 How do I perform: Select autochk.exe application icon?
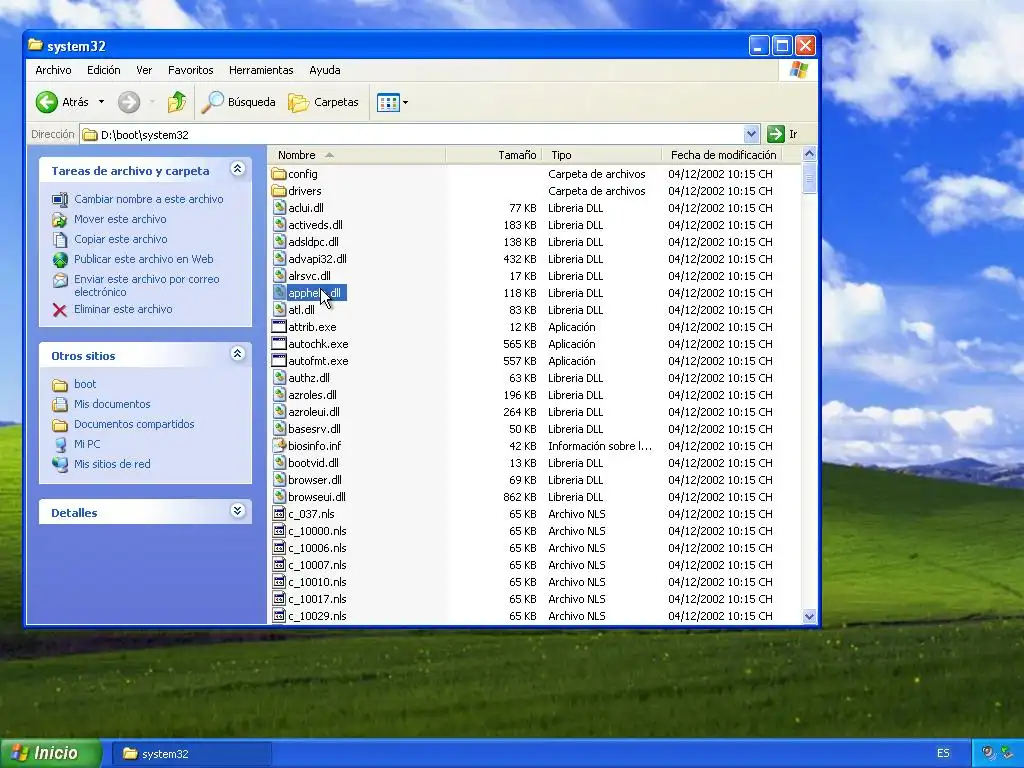point(279,344)
